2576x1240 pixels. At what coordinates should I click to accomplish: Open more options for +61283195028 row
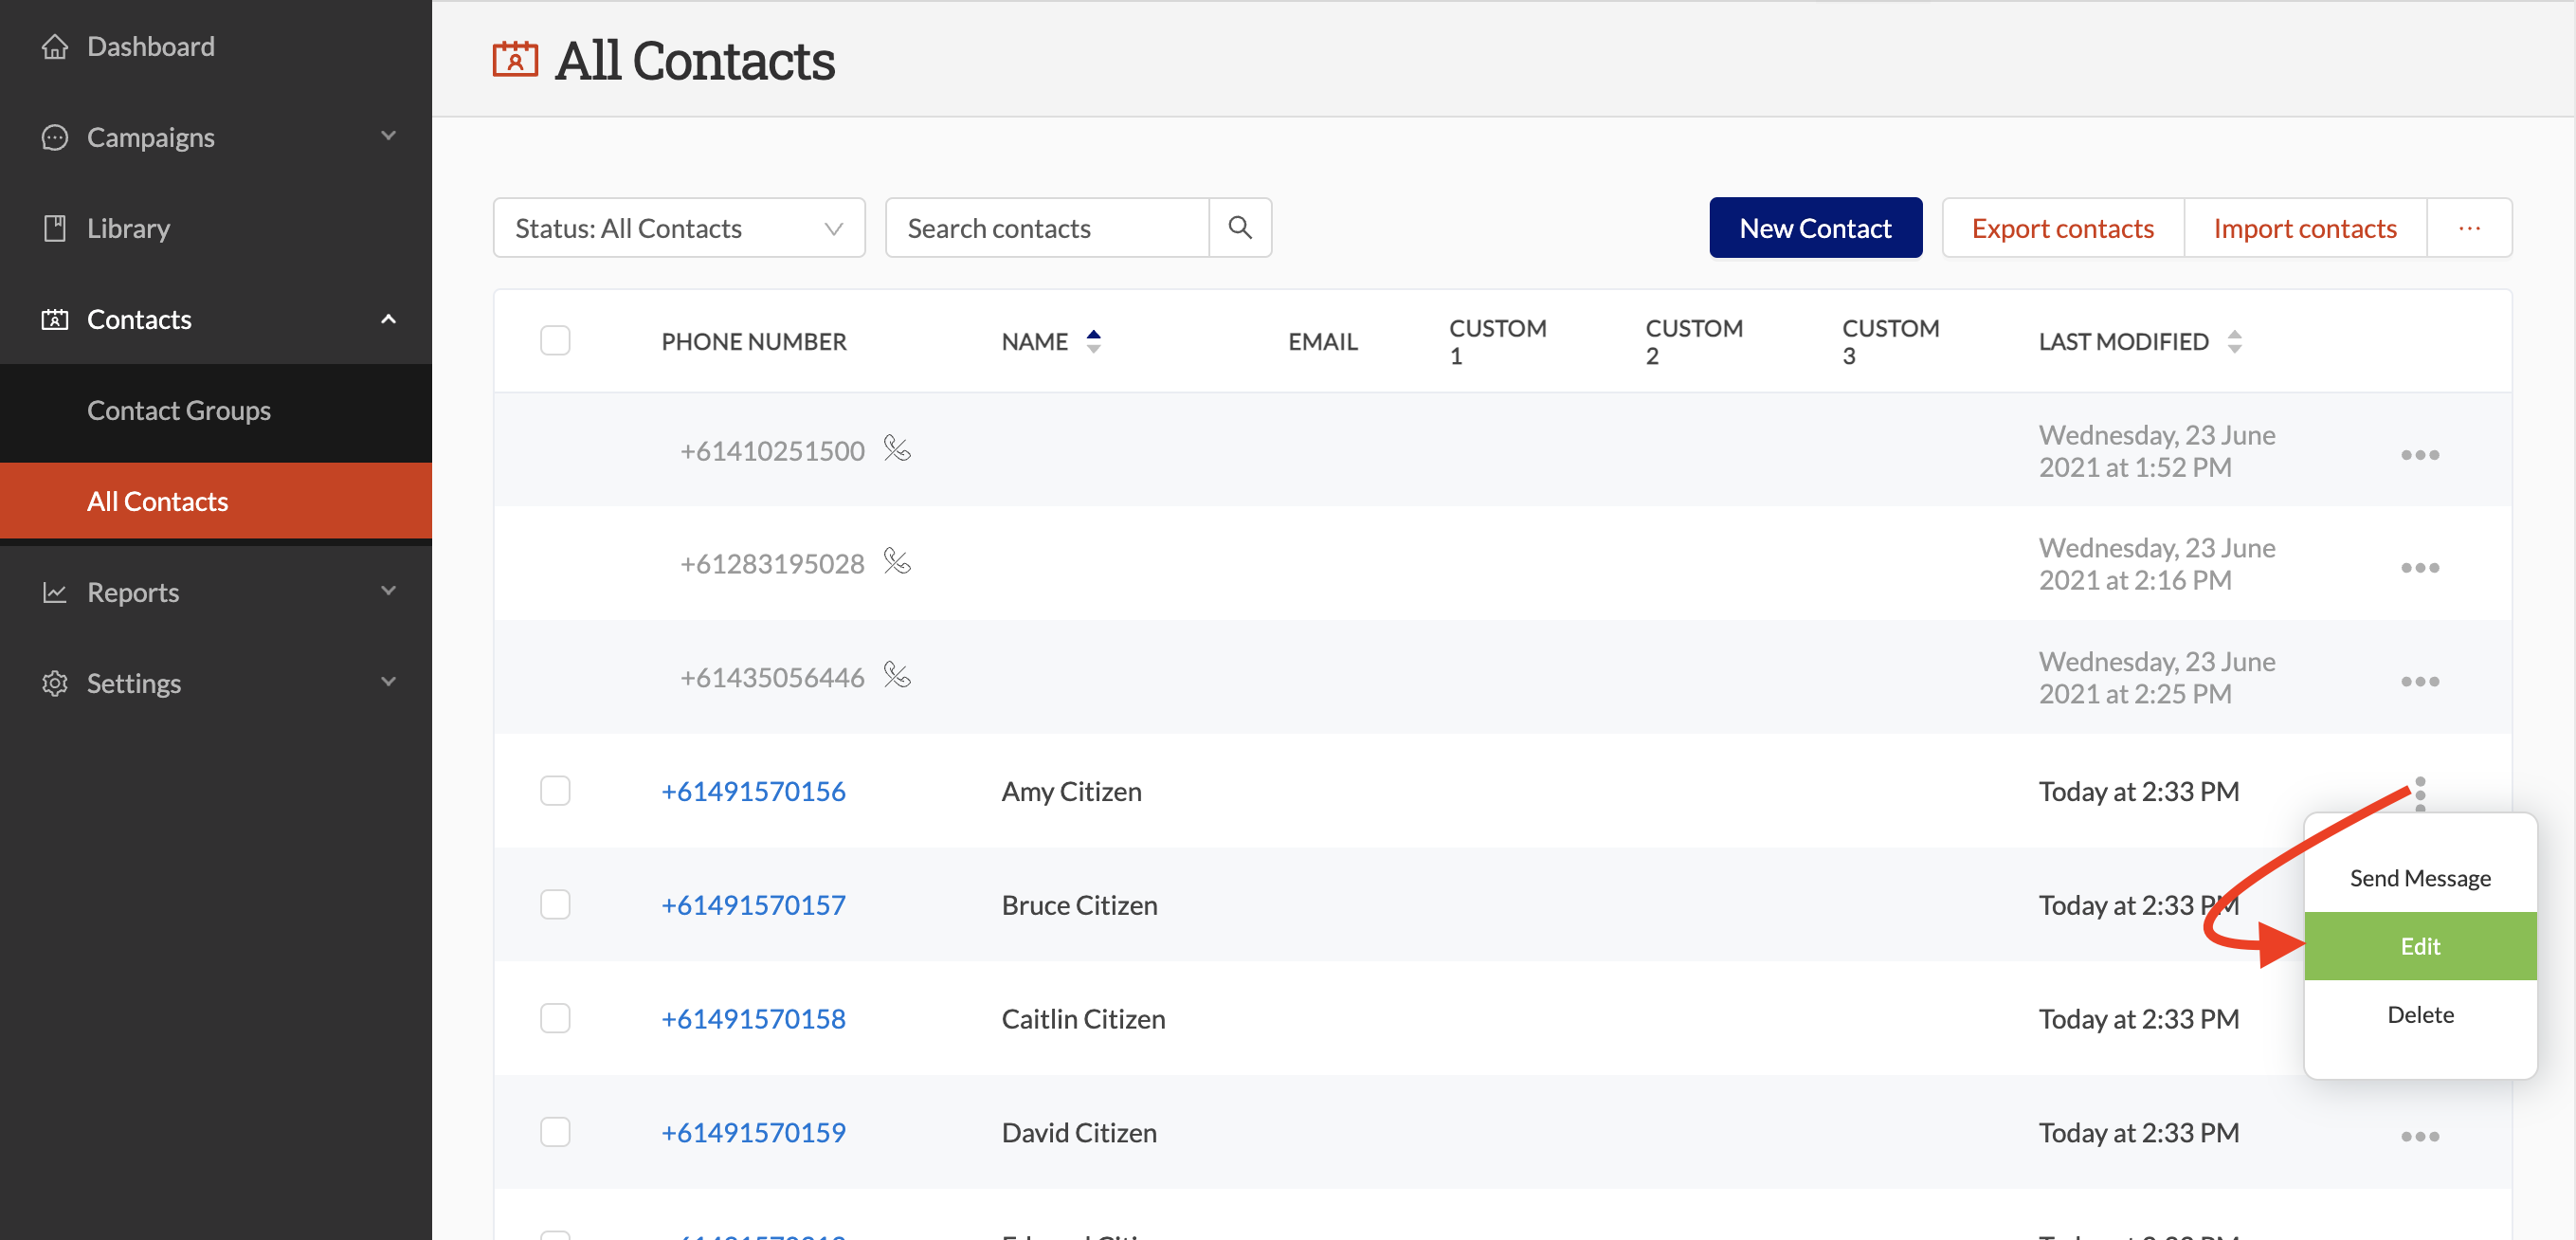pos(2420,568)
